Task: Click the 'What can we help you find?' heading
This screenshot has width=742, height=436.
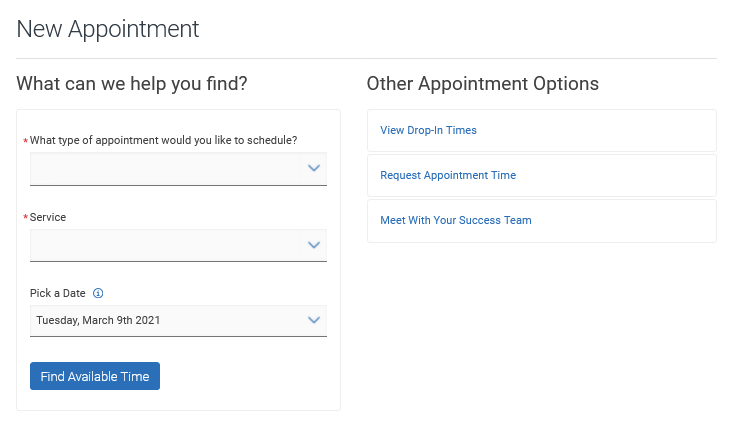Action: (132, 84)
